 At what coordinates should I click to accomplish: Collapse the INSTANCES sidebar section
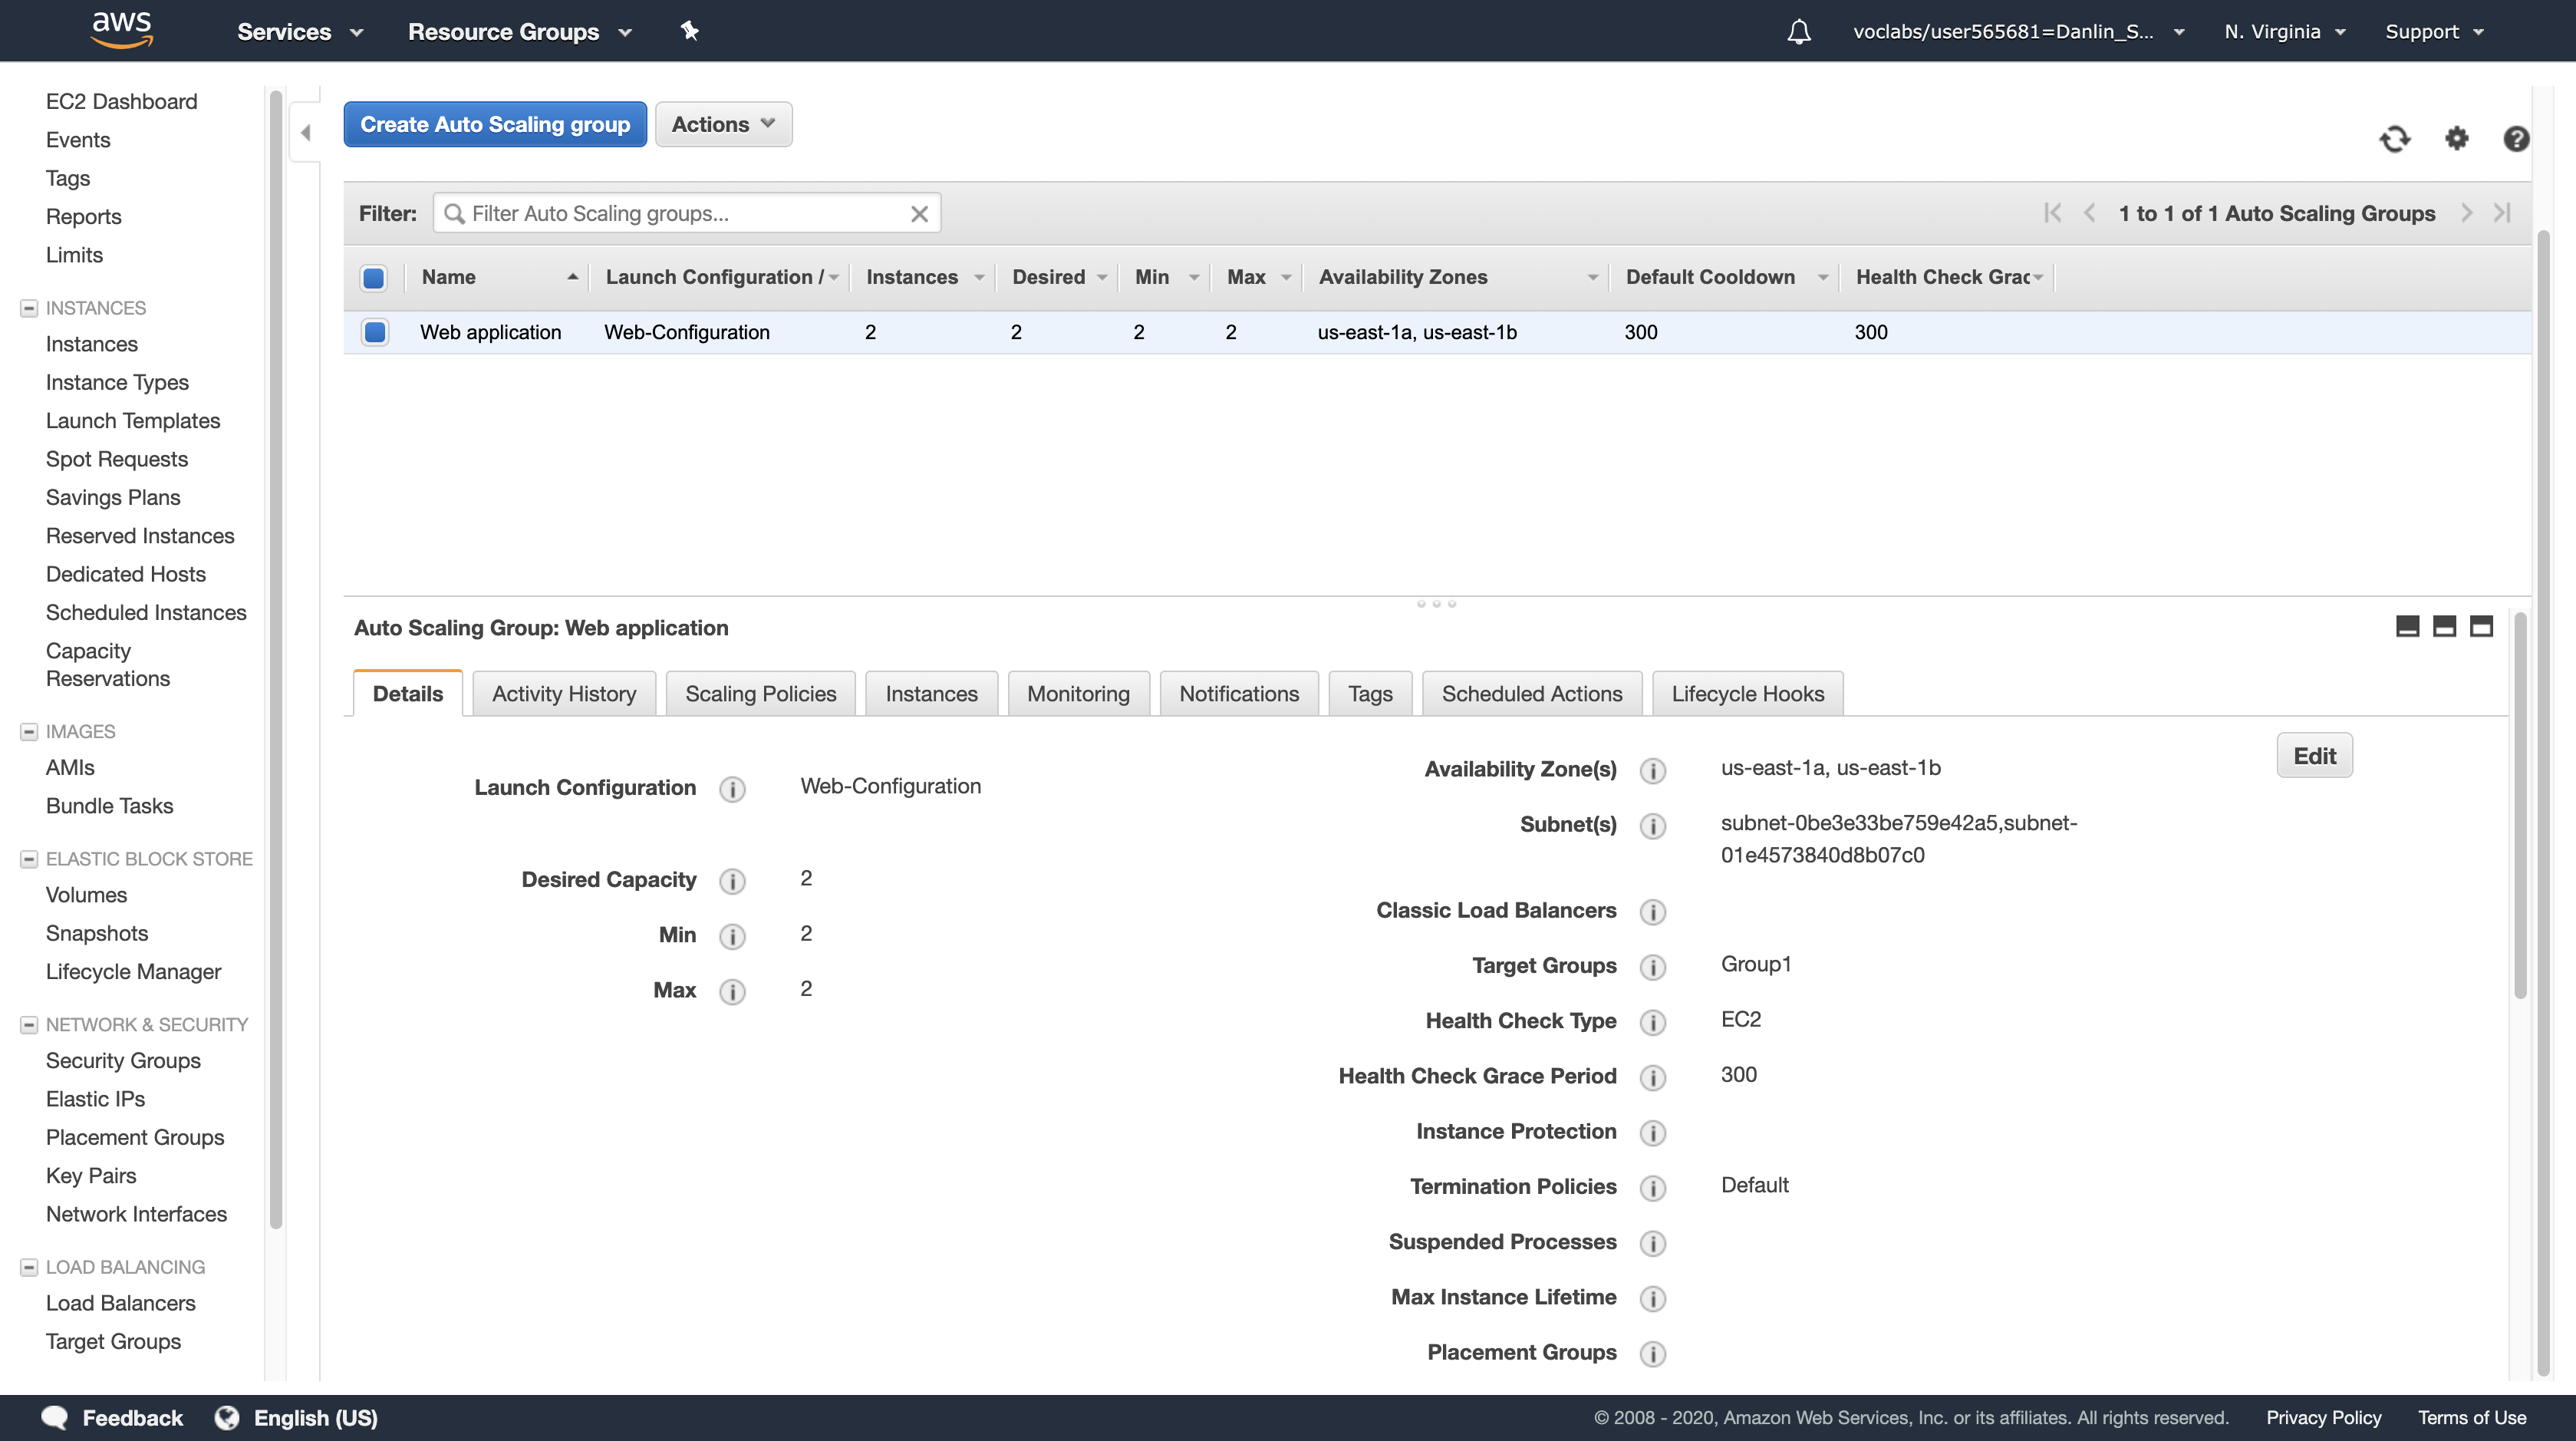(x=29, y=308)
